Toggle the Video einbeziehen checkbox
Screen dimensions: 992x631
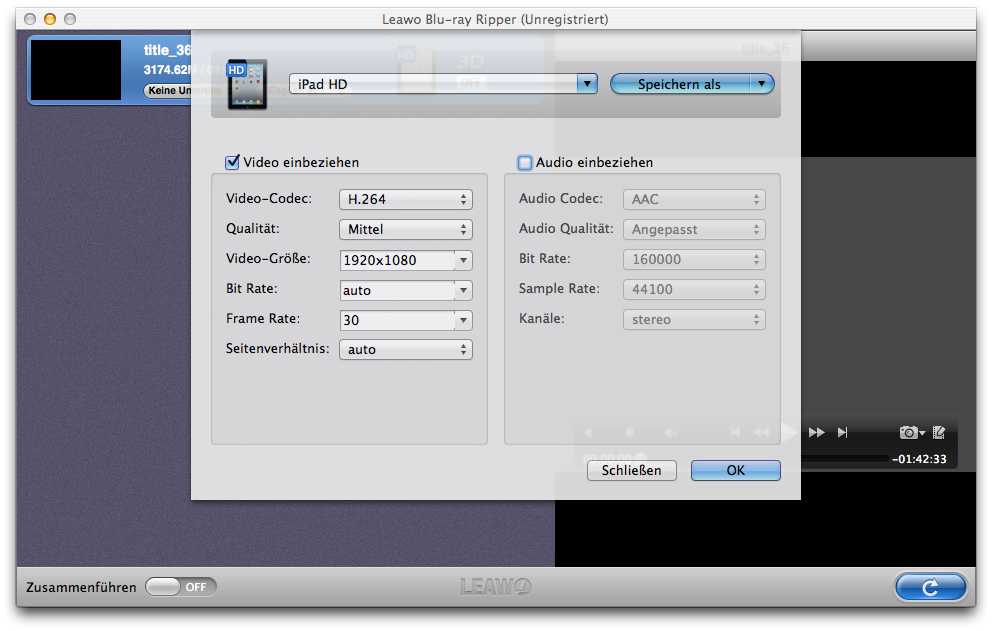click(x=232, y=162)
